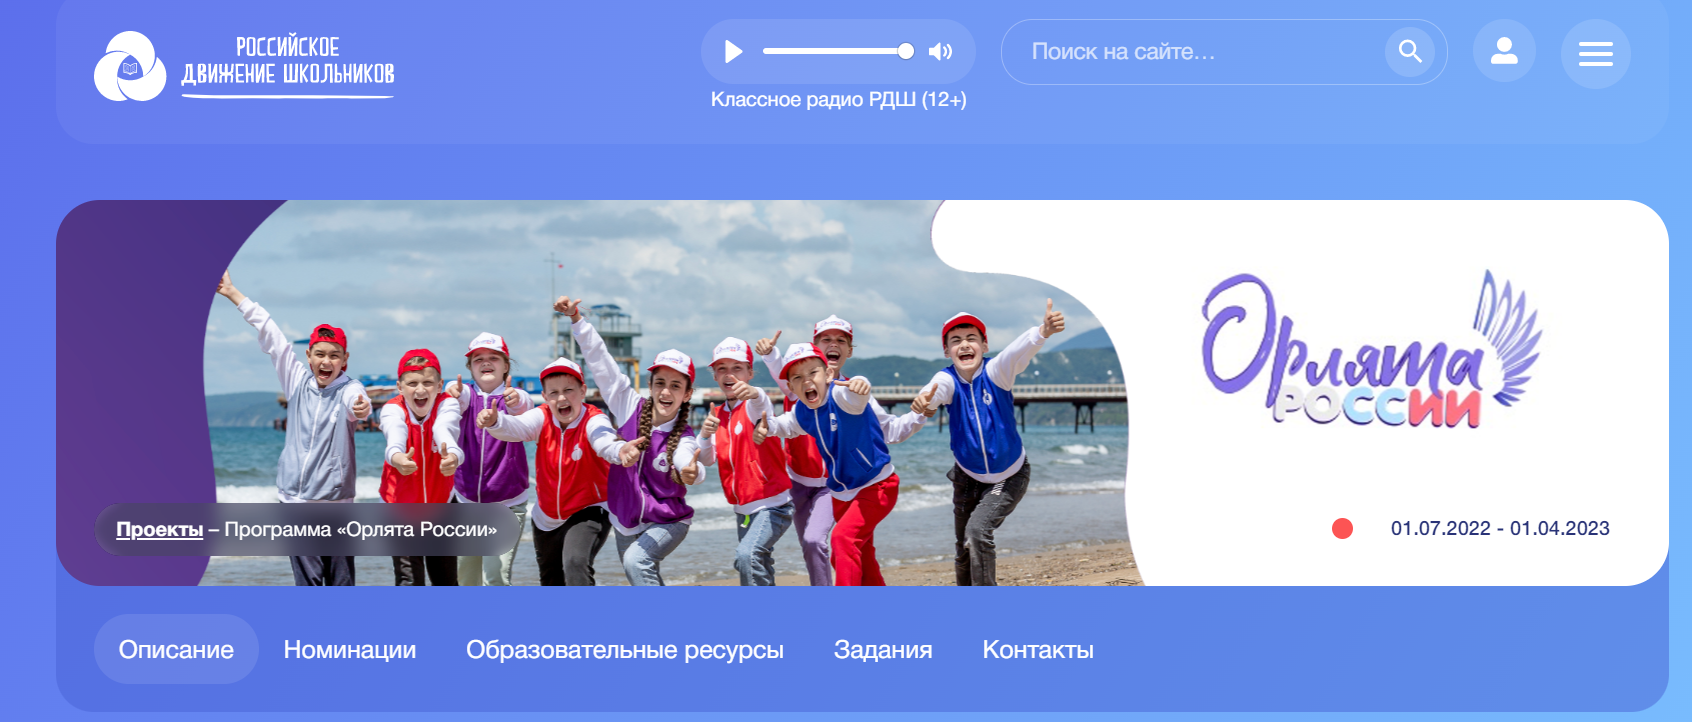This screenshot has height=722, width=1692.
Task: Open the Российское движение школьников logo homepage
Action: (x=244, y=66)
